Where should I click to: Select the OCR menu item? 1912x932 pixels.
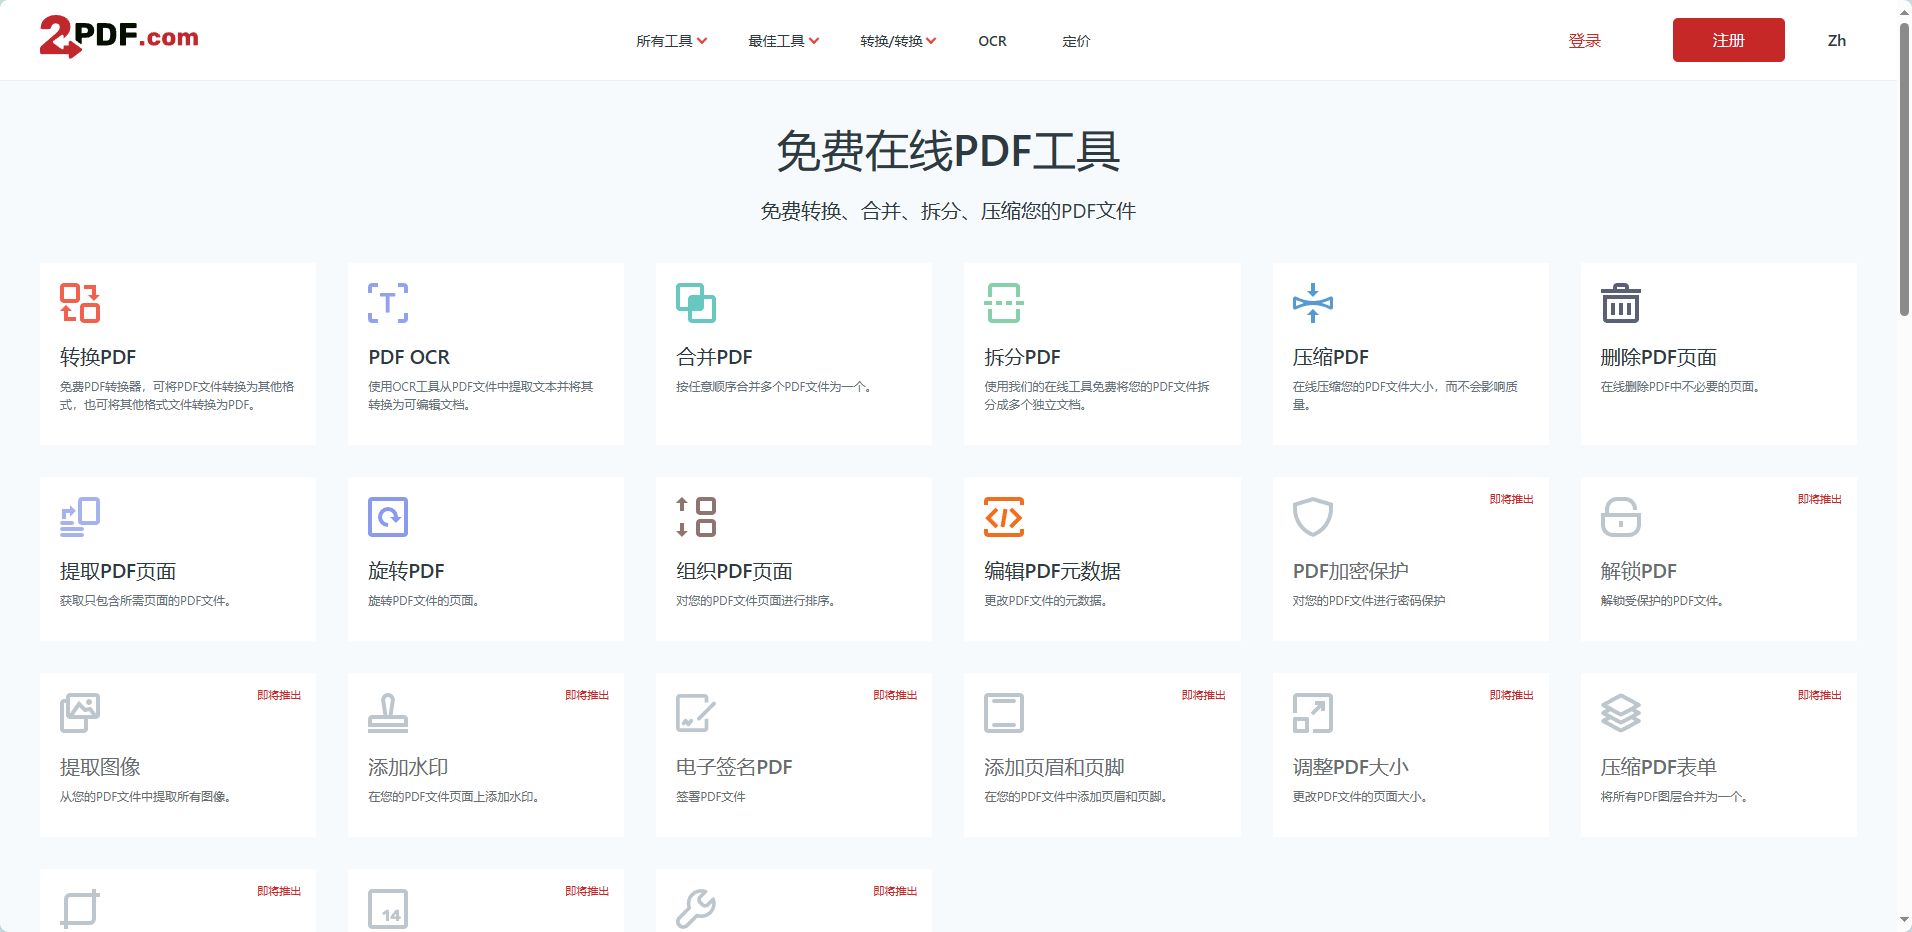991,41
